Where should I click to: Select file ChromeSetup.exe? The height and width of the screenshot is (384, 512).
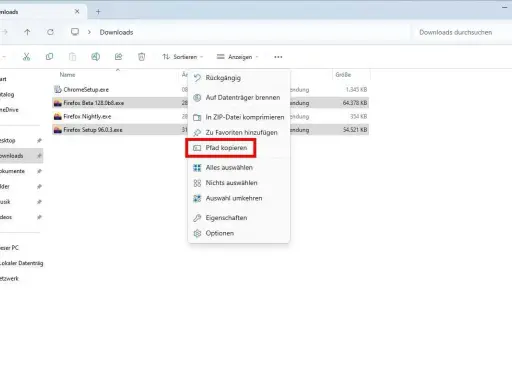86,90
